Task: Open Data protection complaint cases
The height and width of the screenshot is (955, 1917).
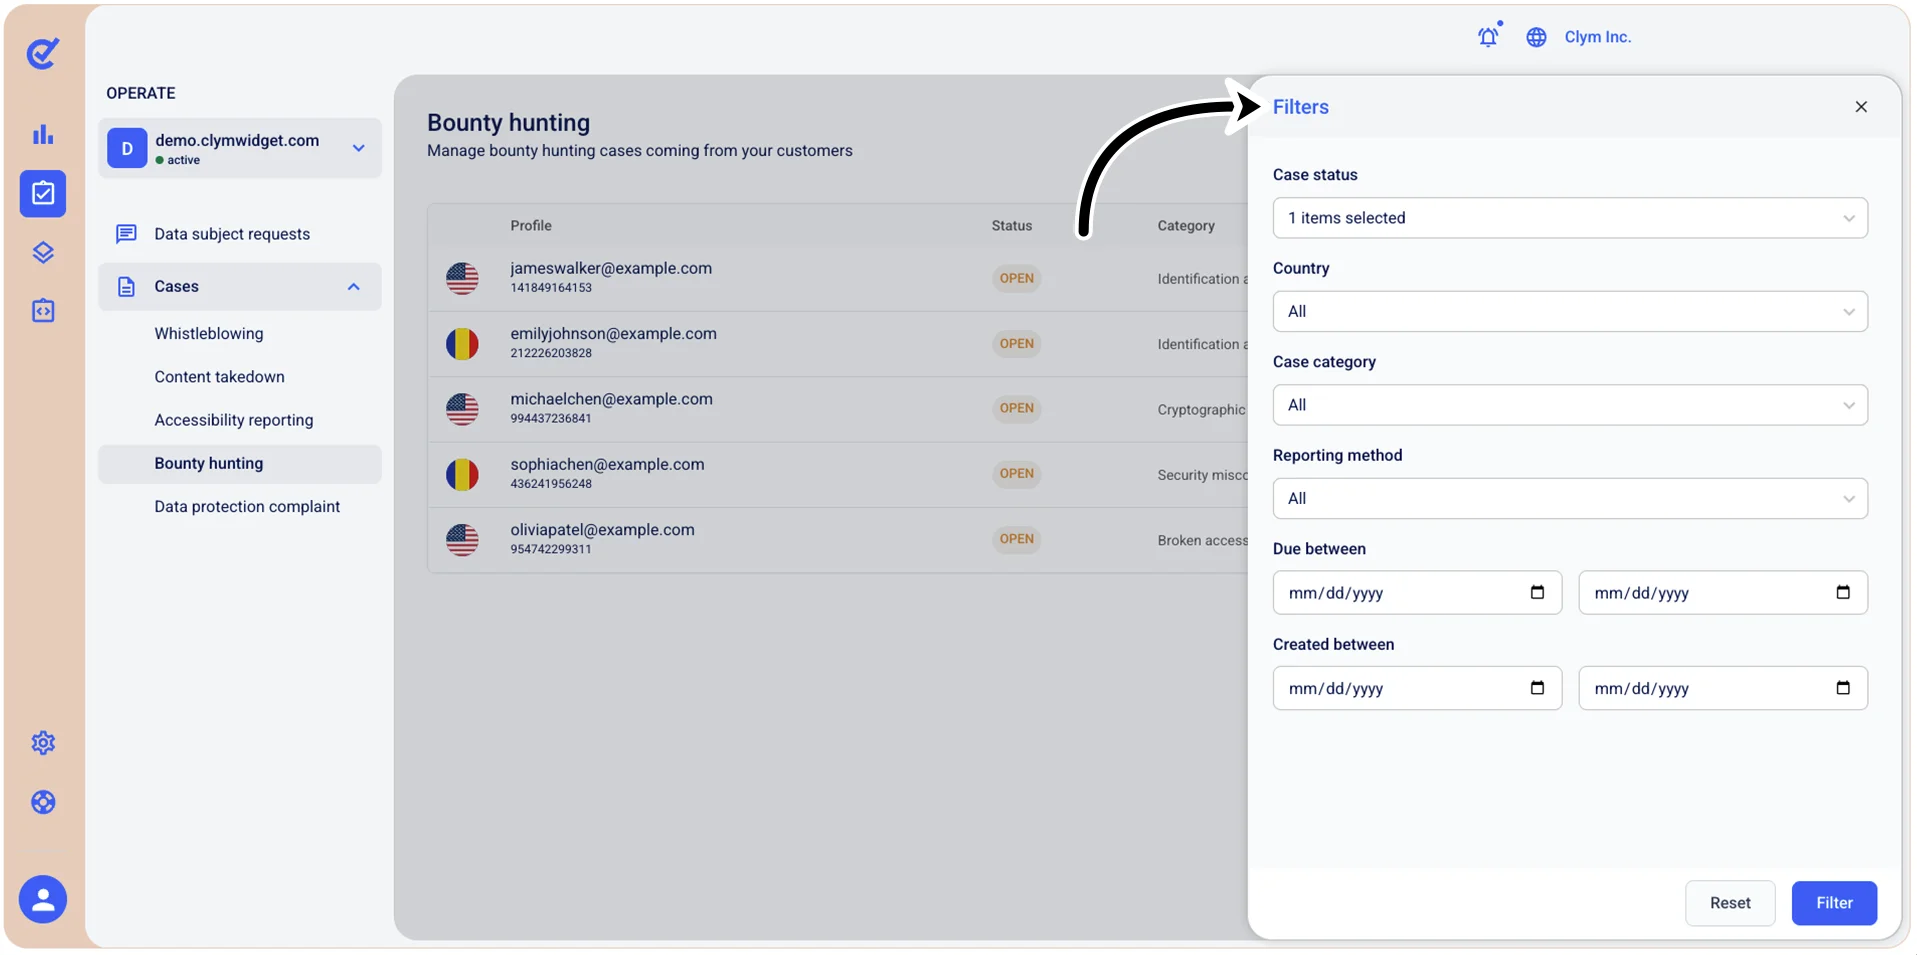Action: 247,507
